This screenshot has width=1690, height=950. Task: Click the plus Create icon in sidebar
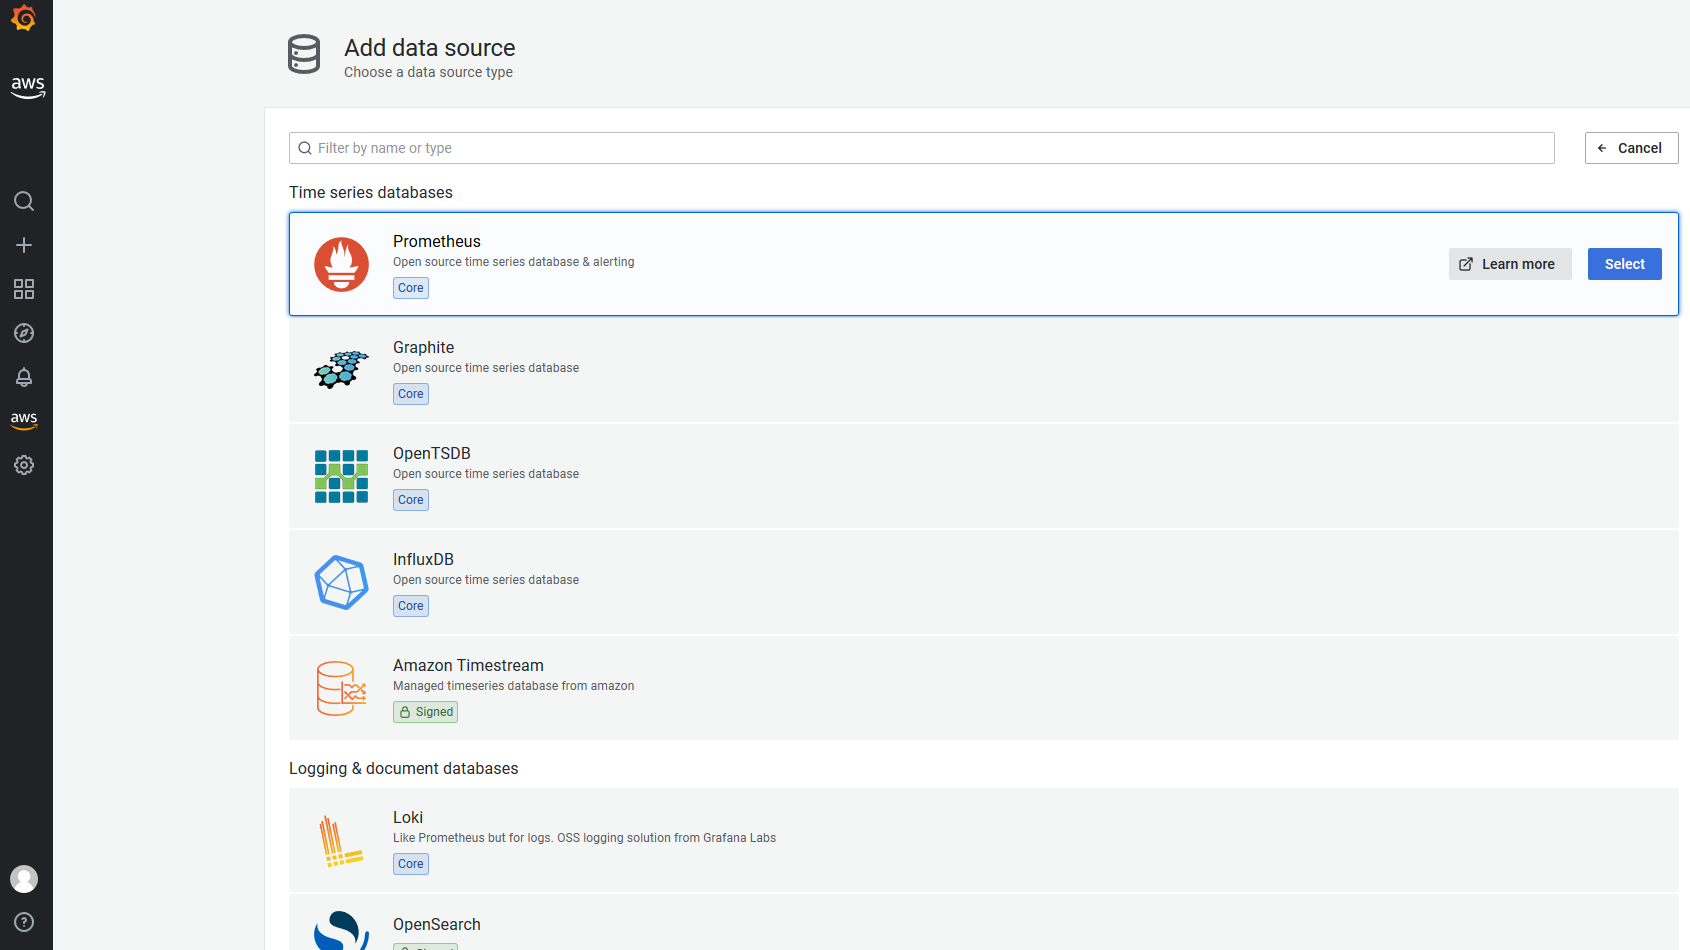[24, 245]
